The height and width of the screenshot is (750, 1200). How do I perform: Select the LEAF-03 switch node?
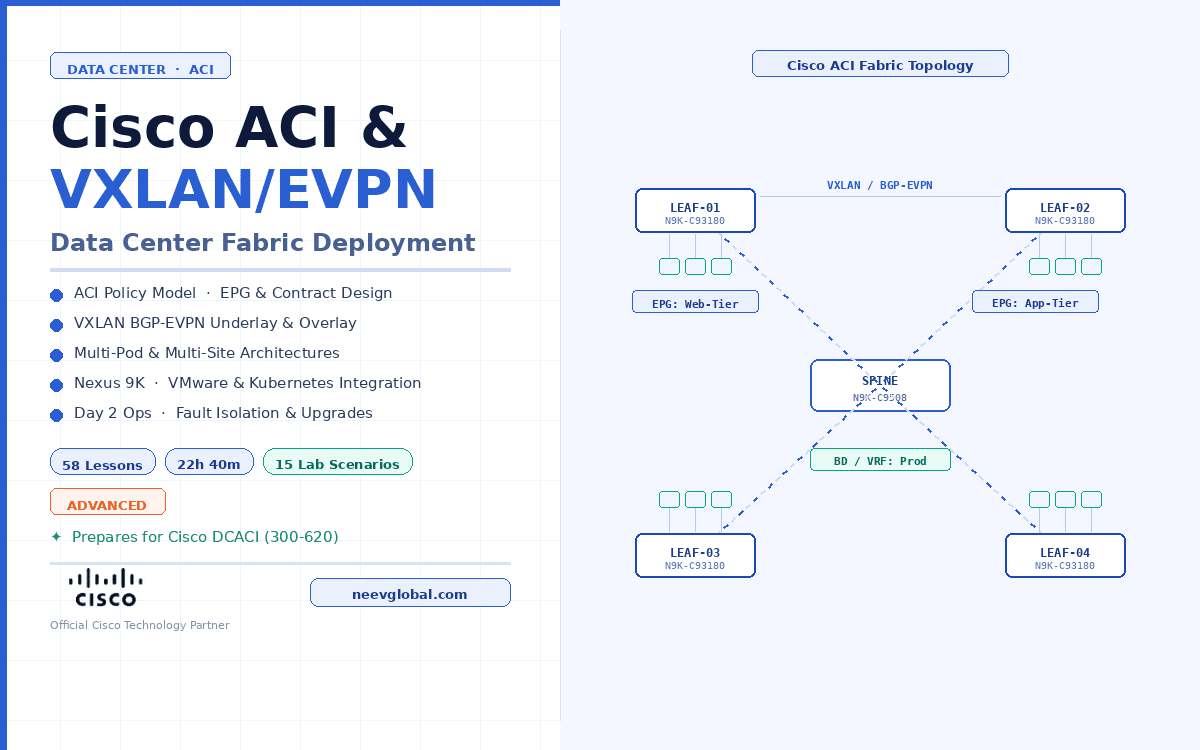coord(695,556)
